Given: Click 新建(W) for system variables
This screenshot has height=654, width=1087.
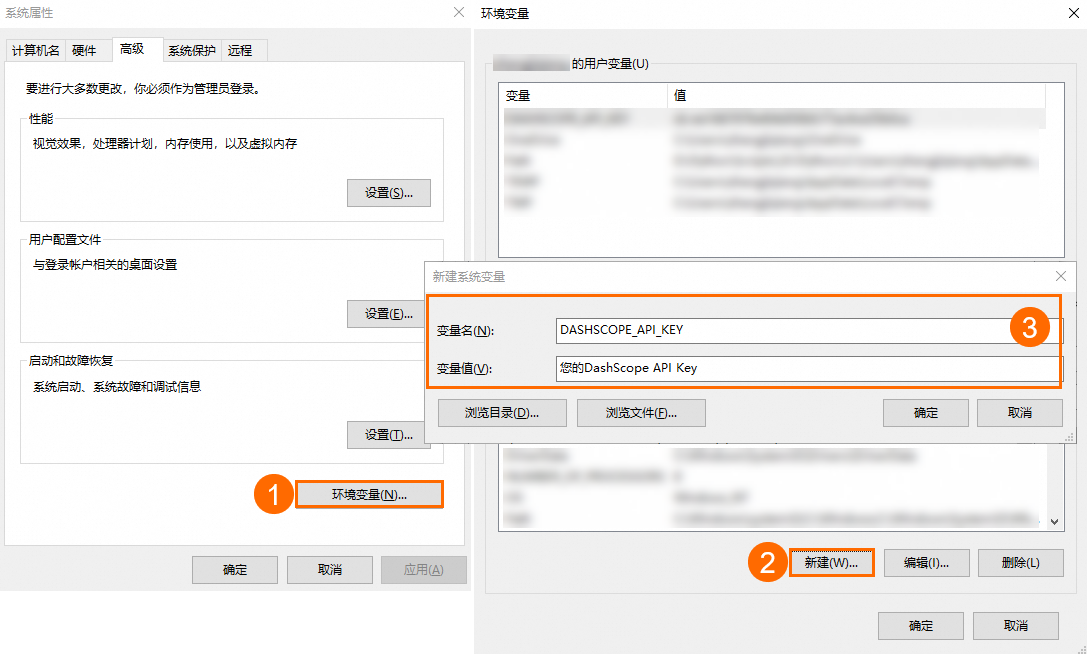Looking at the screenshot, I should pos(831,562).
